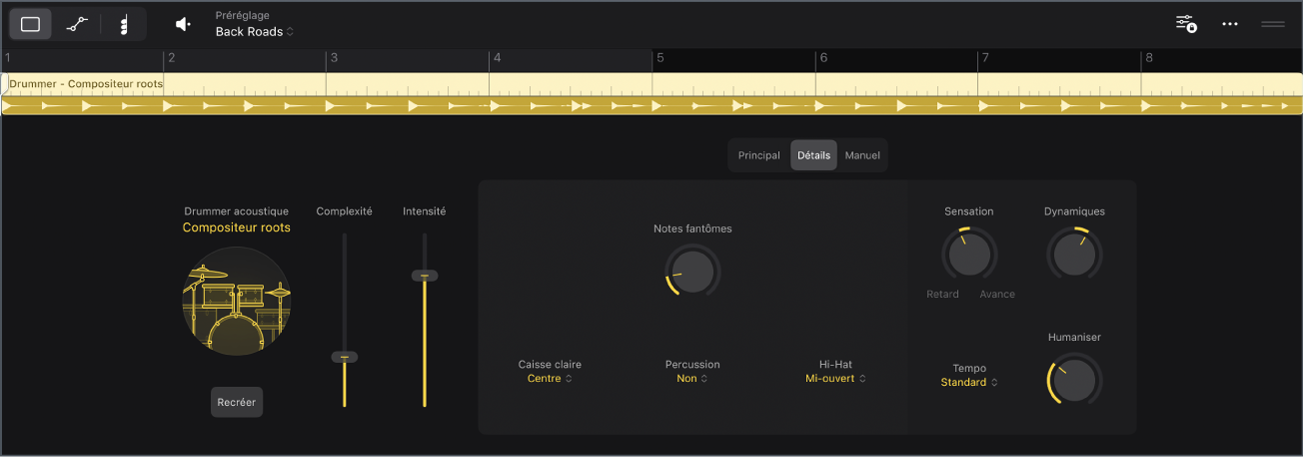Click the Compositeur roots drummer name

(x=236, y=228)
